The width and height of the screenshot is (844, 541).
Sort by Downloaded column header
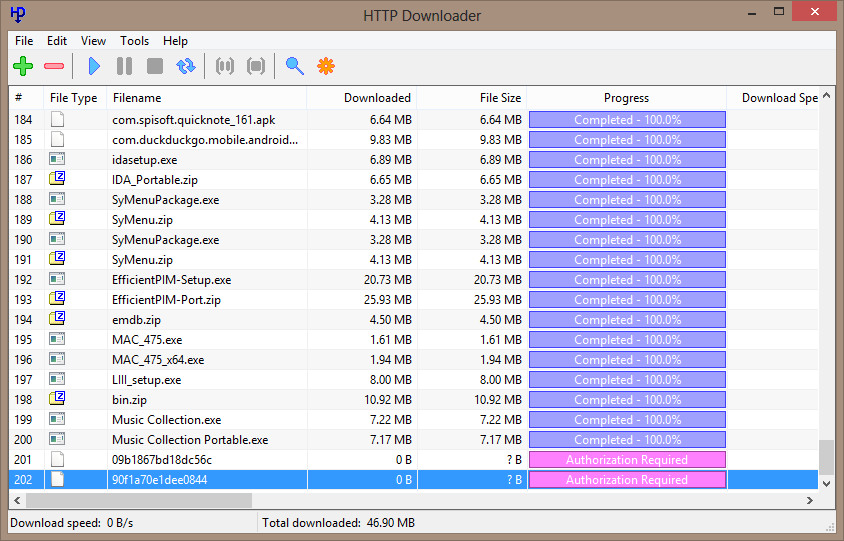pyautogui.click(x=362, y=98)
